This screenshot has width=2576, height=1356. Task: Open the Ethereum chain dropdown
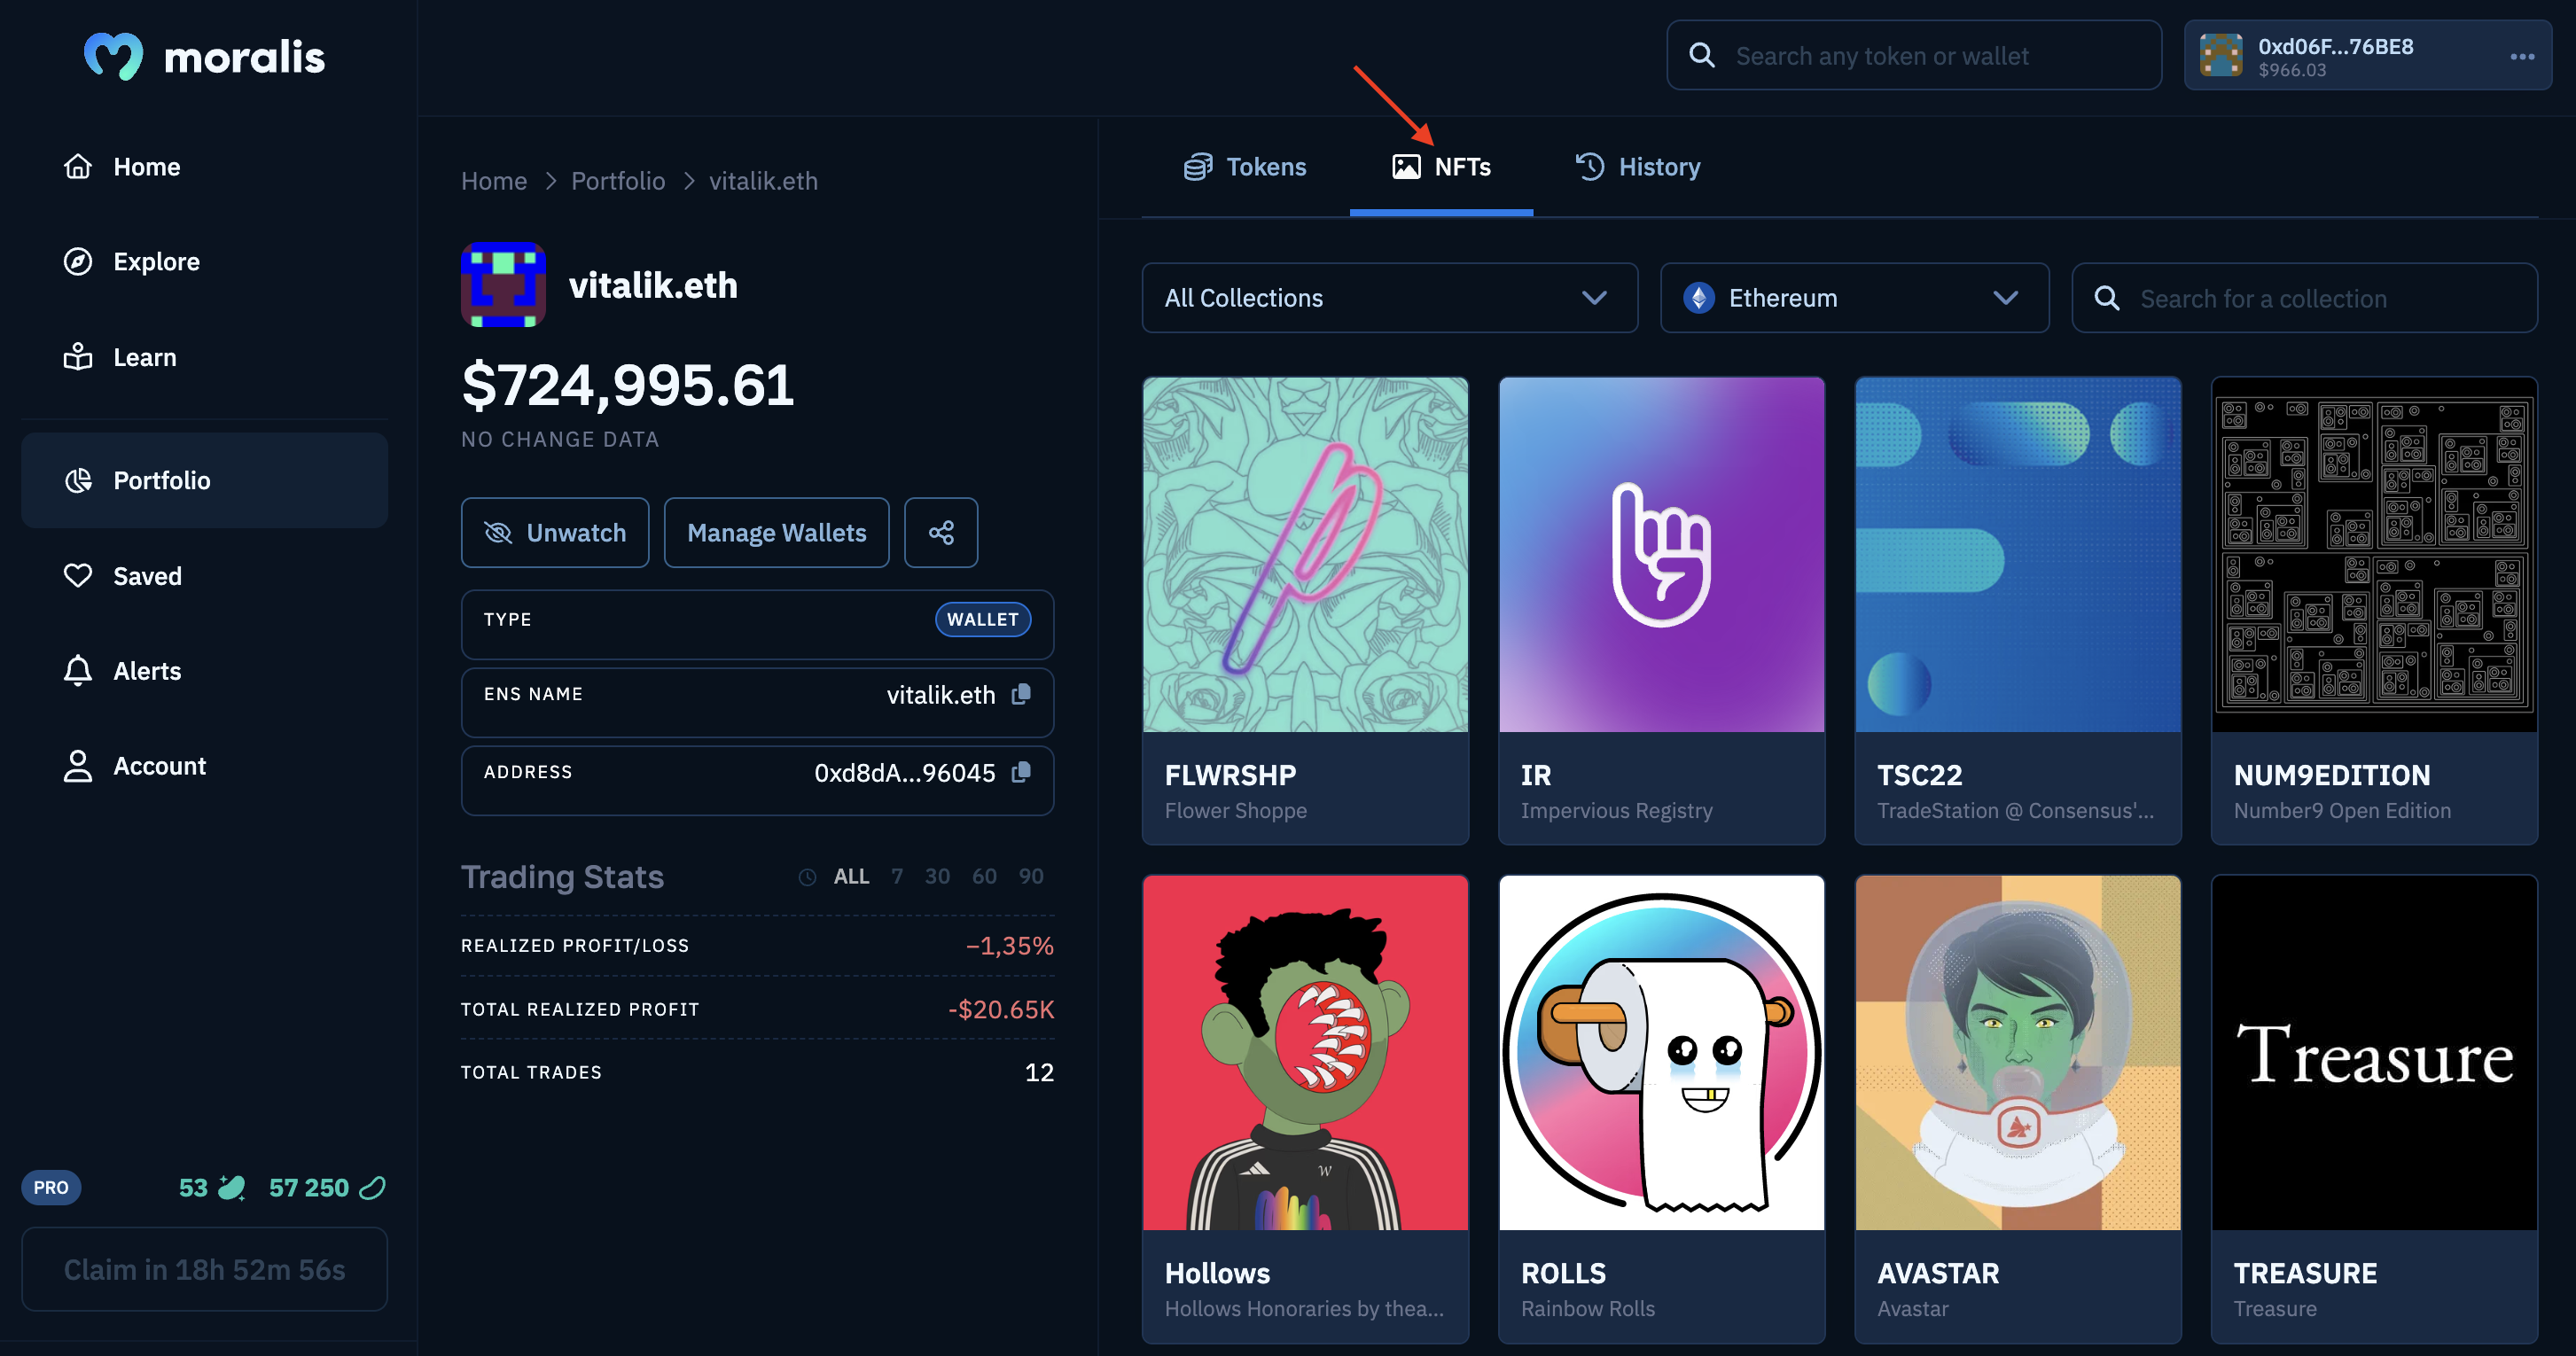[1854, 298]
